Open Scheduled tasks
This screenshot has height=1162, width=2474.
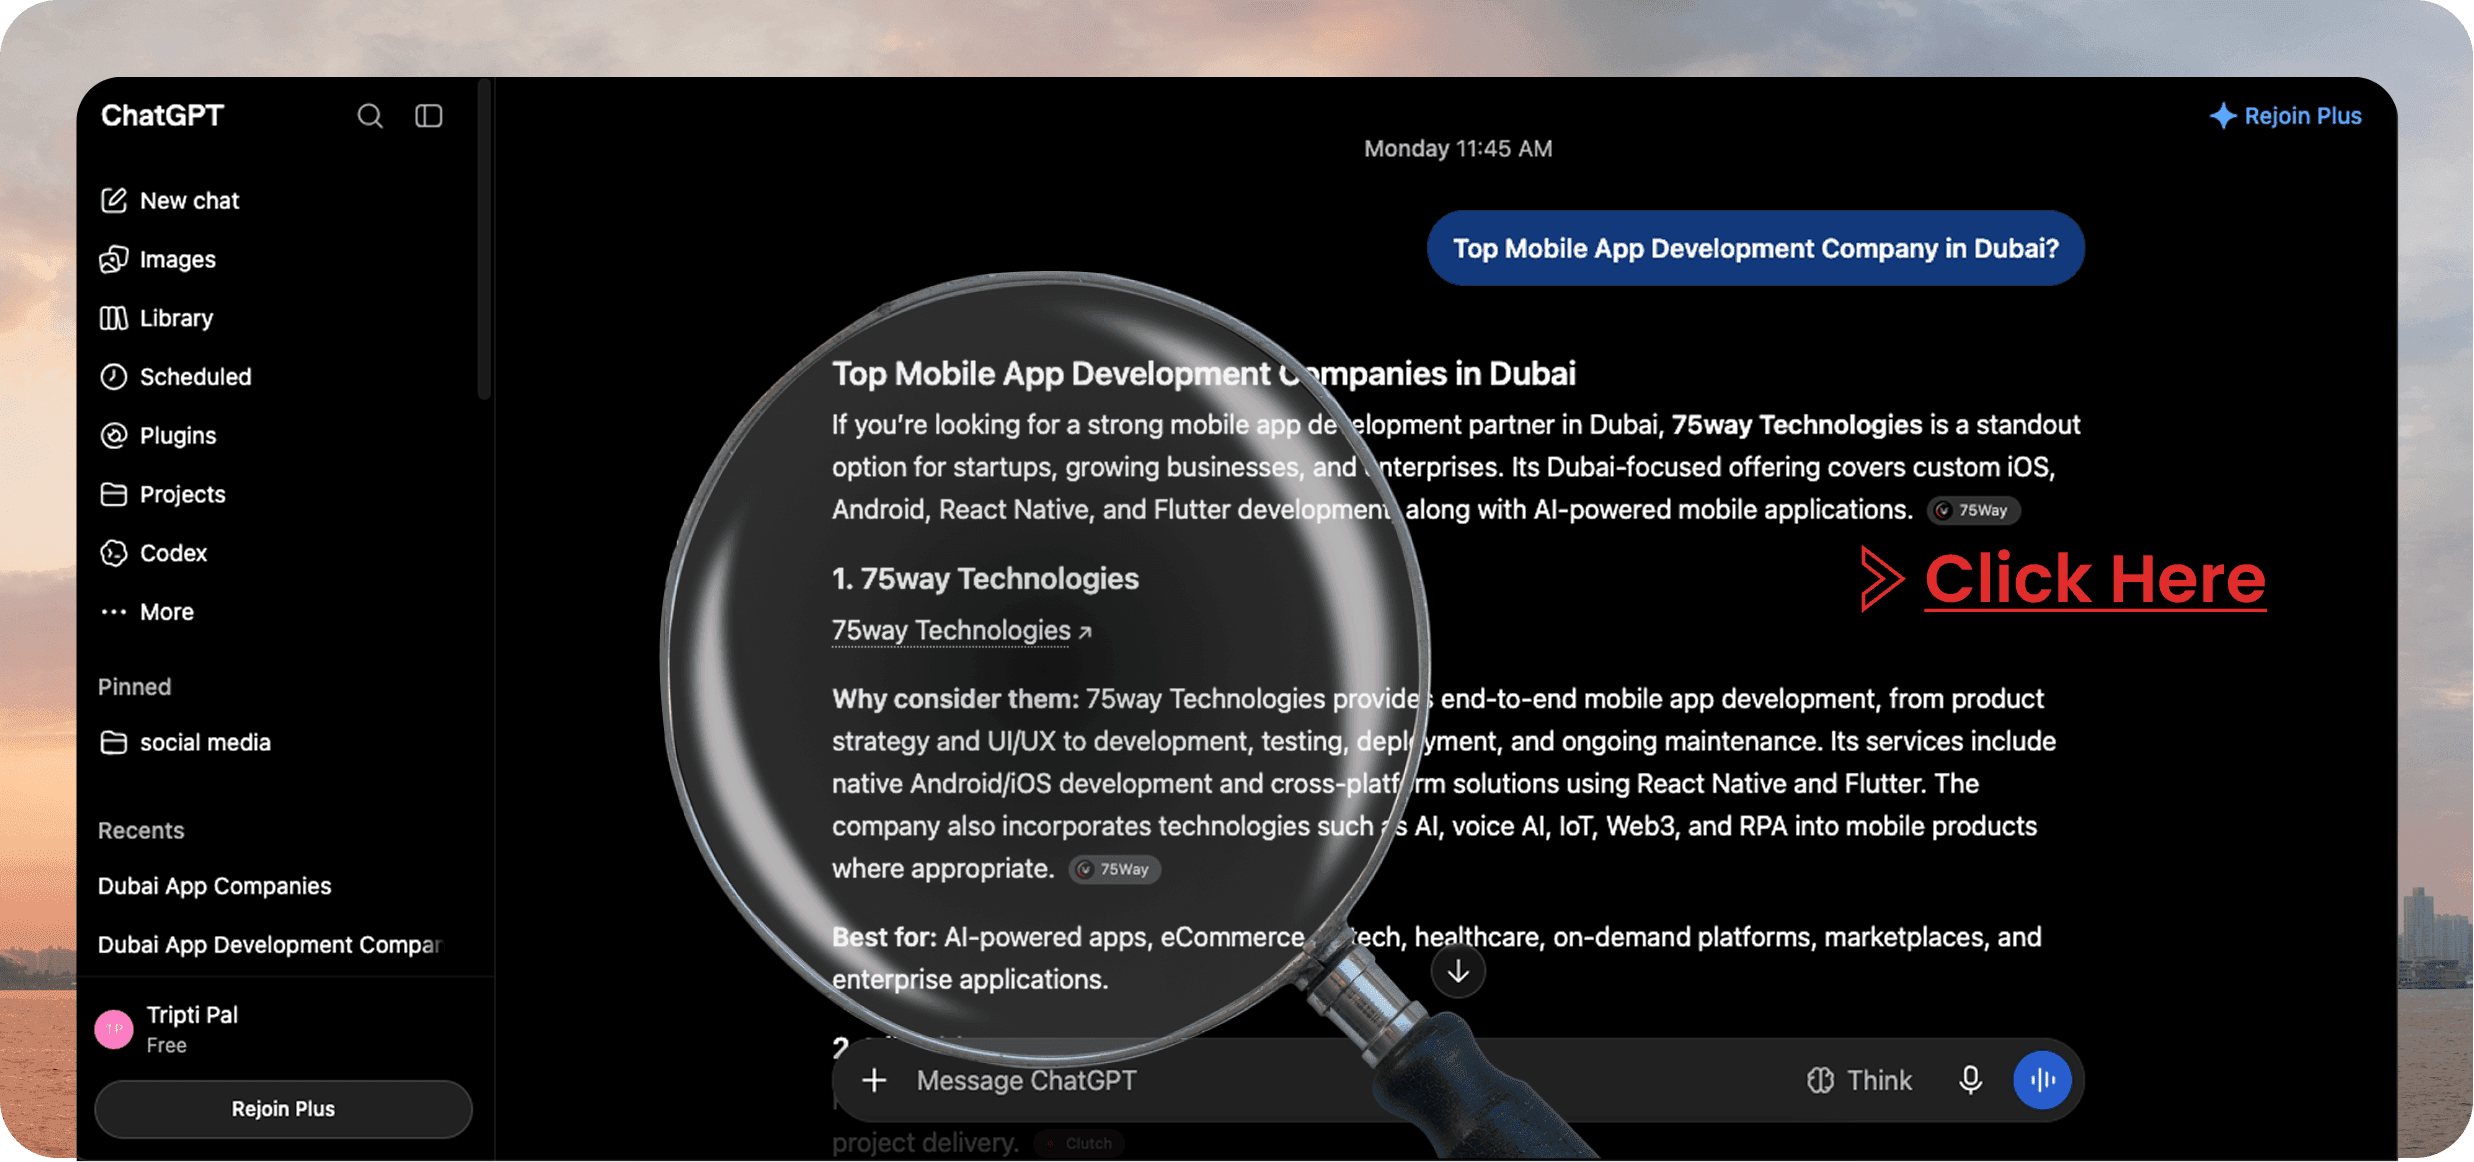point(176,377)
